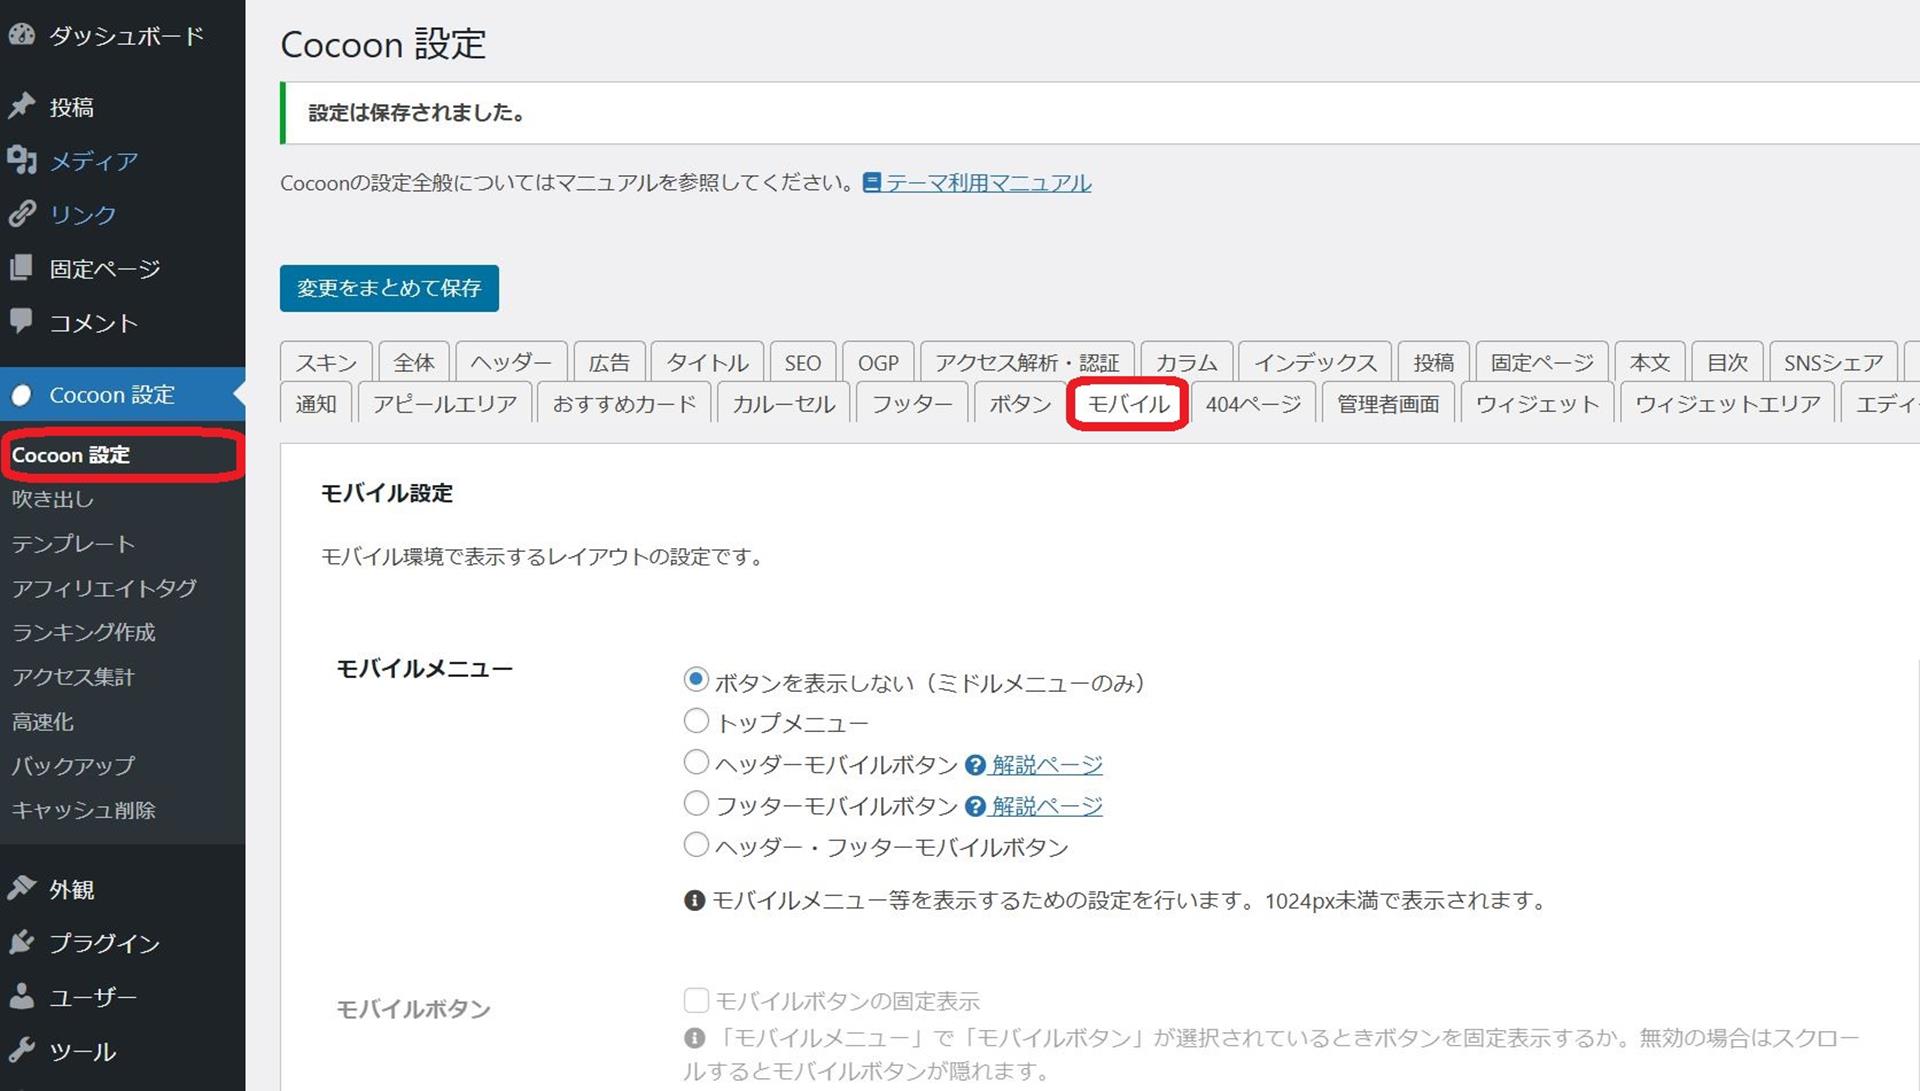The height and width of the screenshot is (1091, 1920).
Task: Click the book icon before テーマ利用マニュアル
Action: click(x=872, y=182)
